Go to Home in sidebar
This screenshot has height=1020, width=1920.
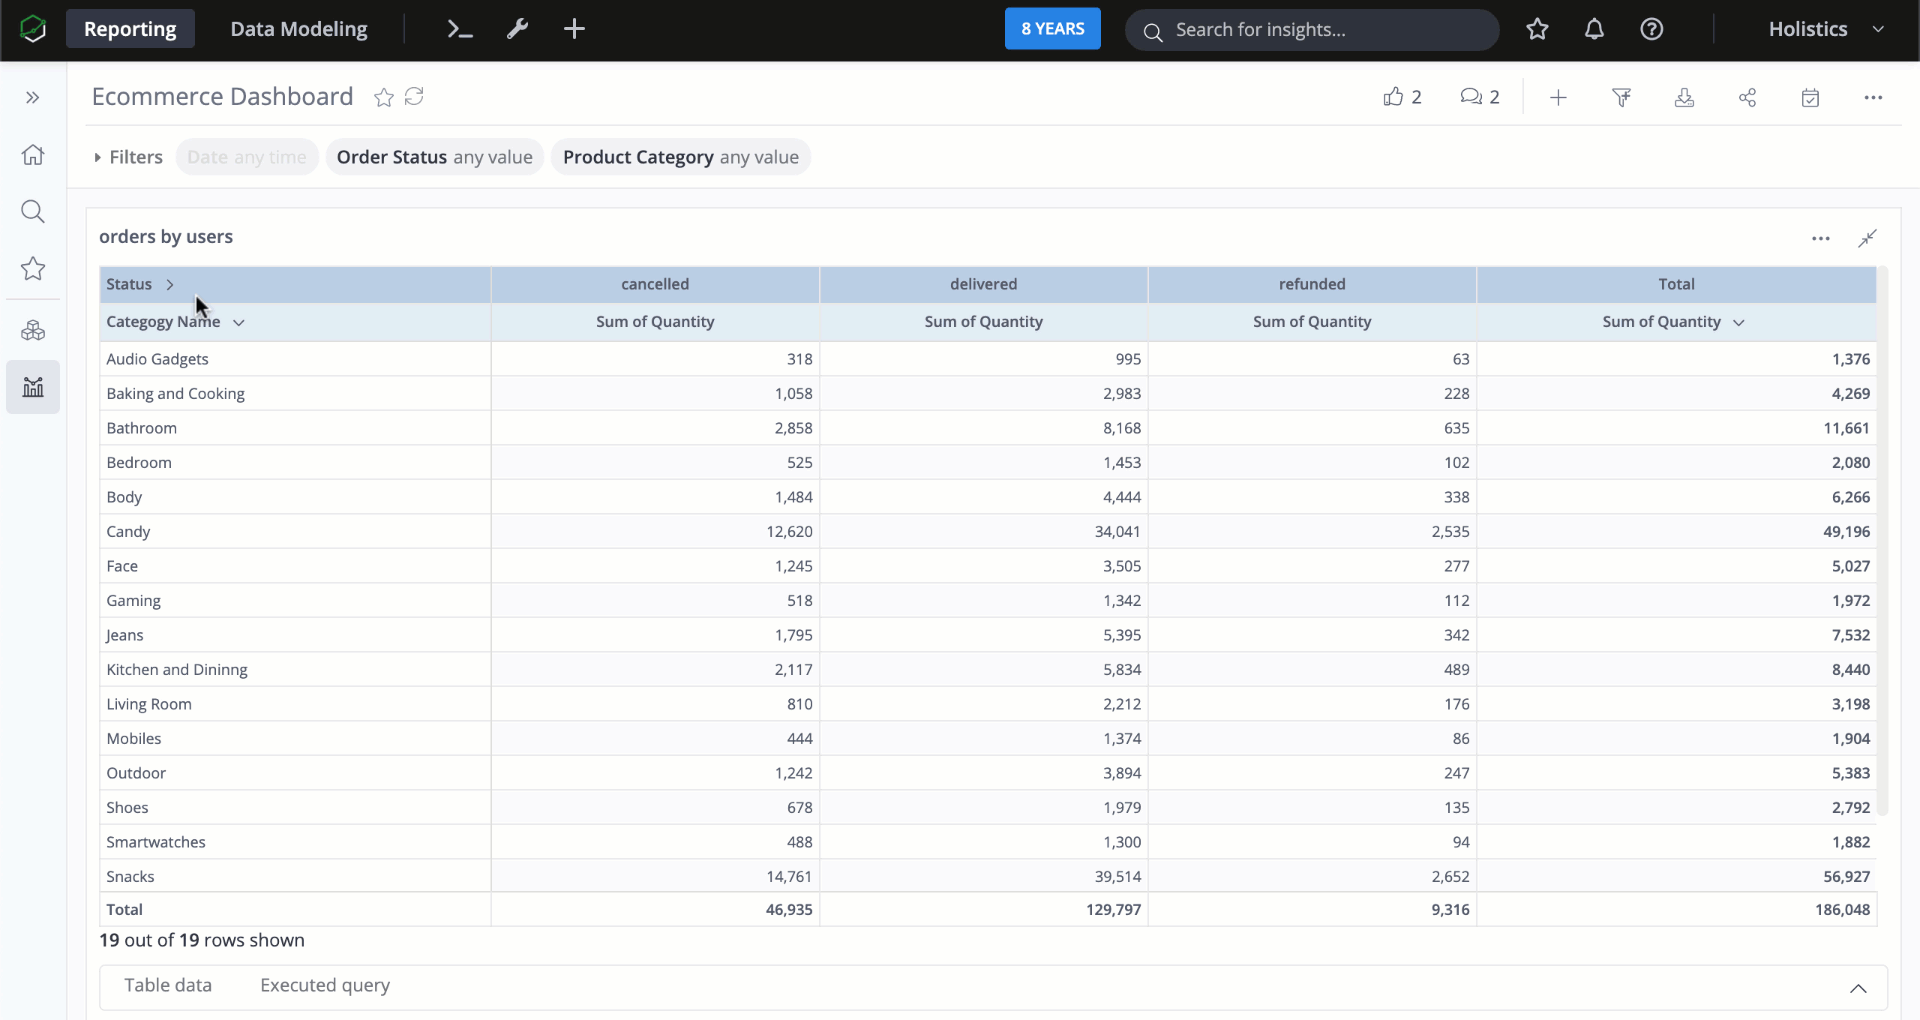pos(33,155)
